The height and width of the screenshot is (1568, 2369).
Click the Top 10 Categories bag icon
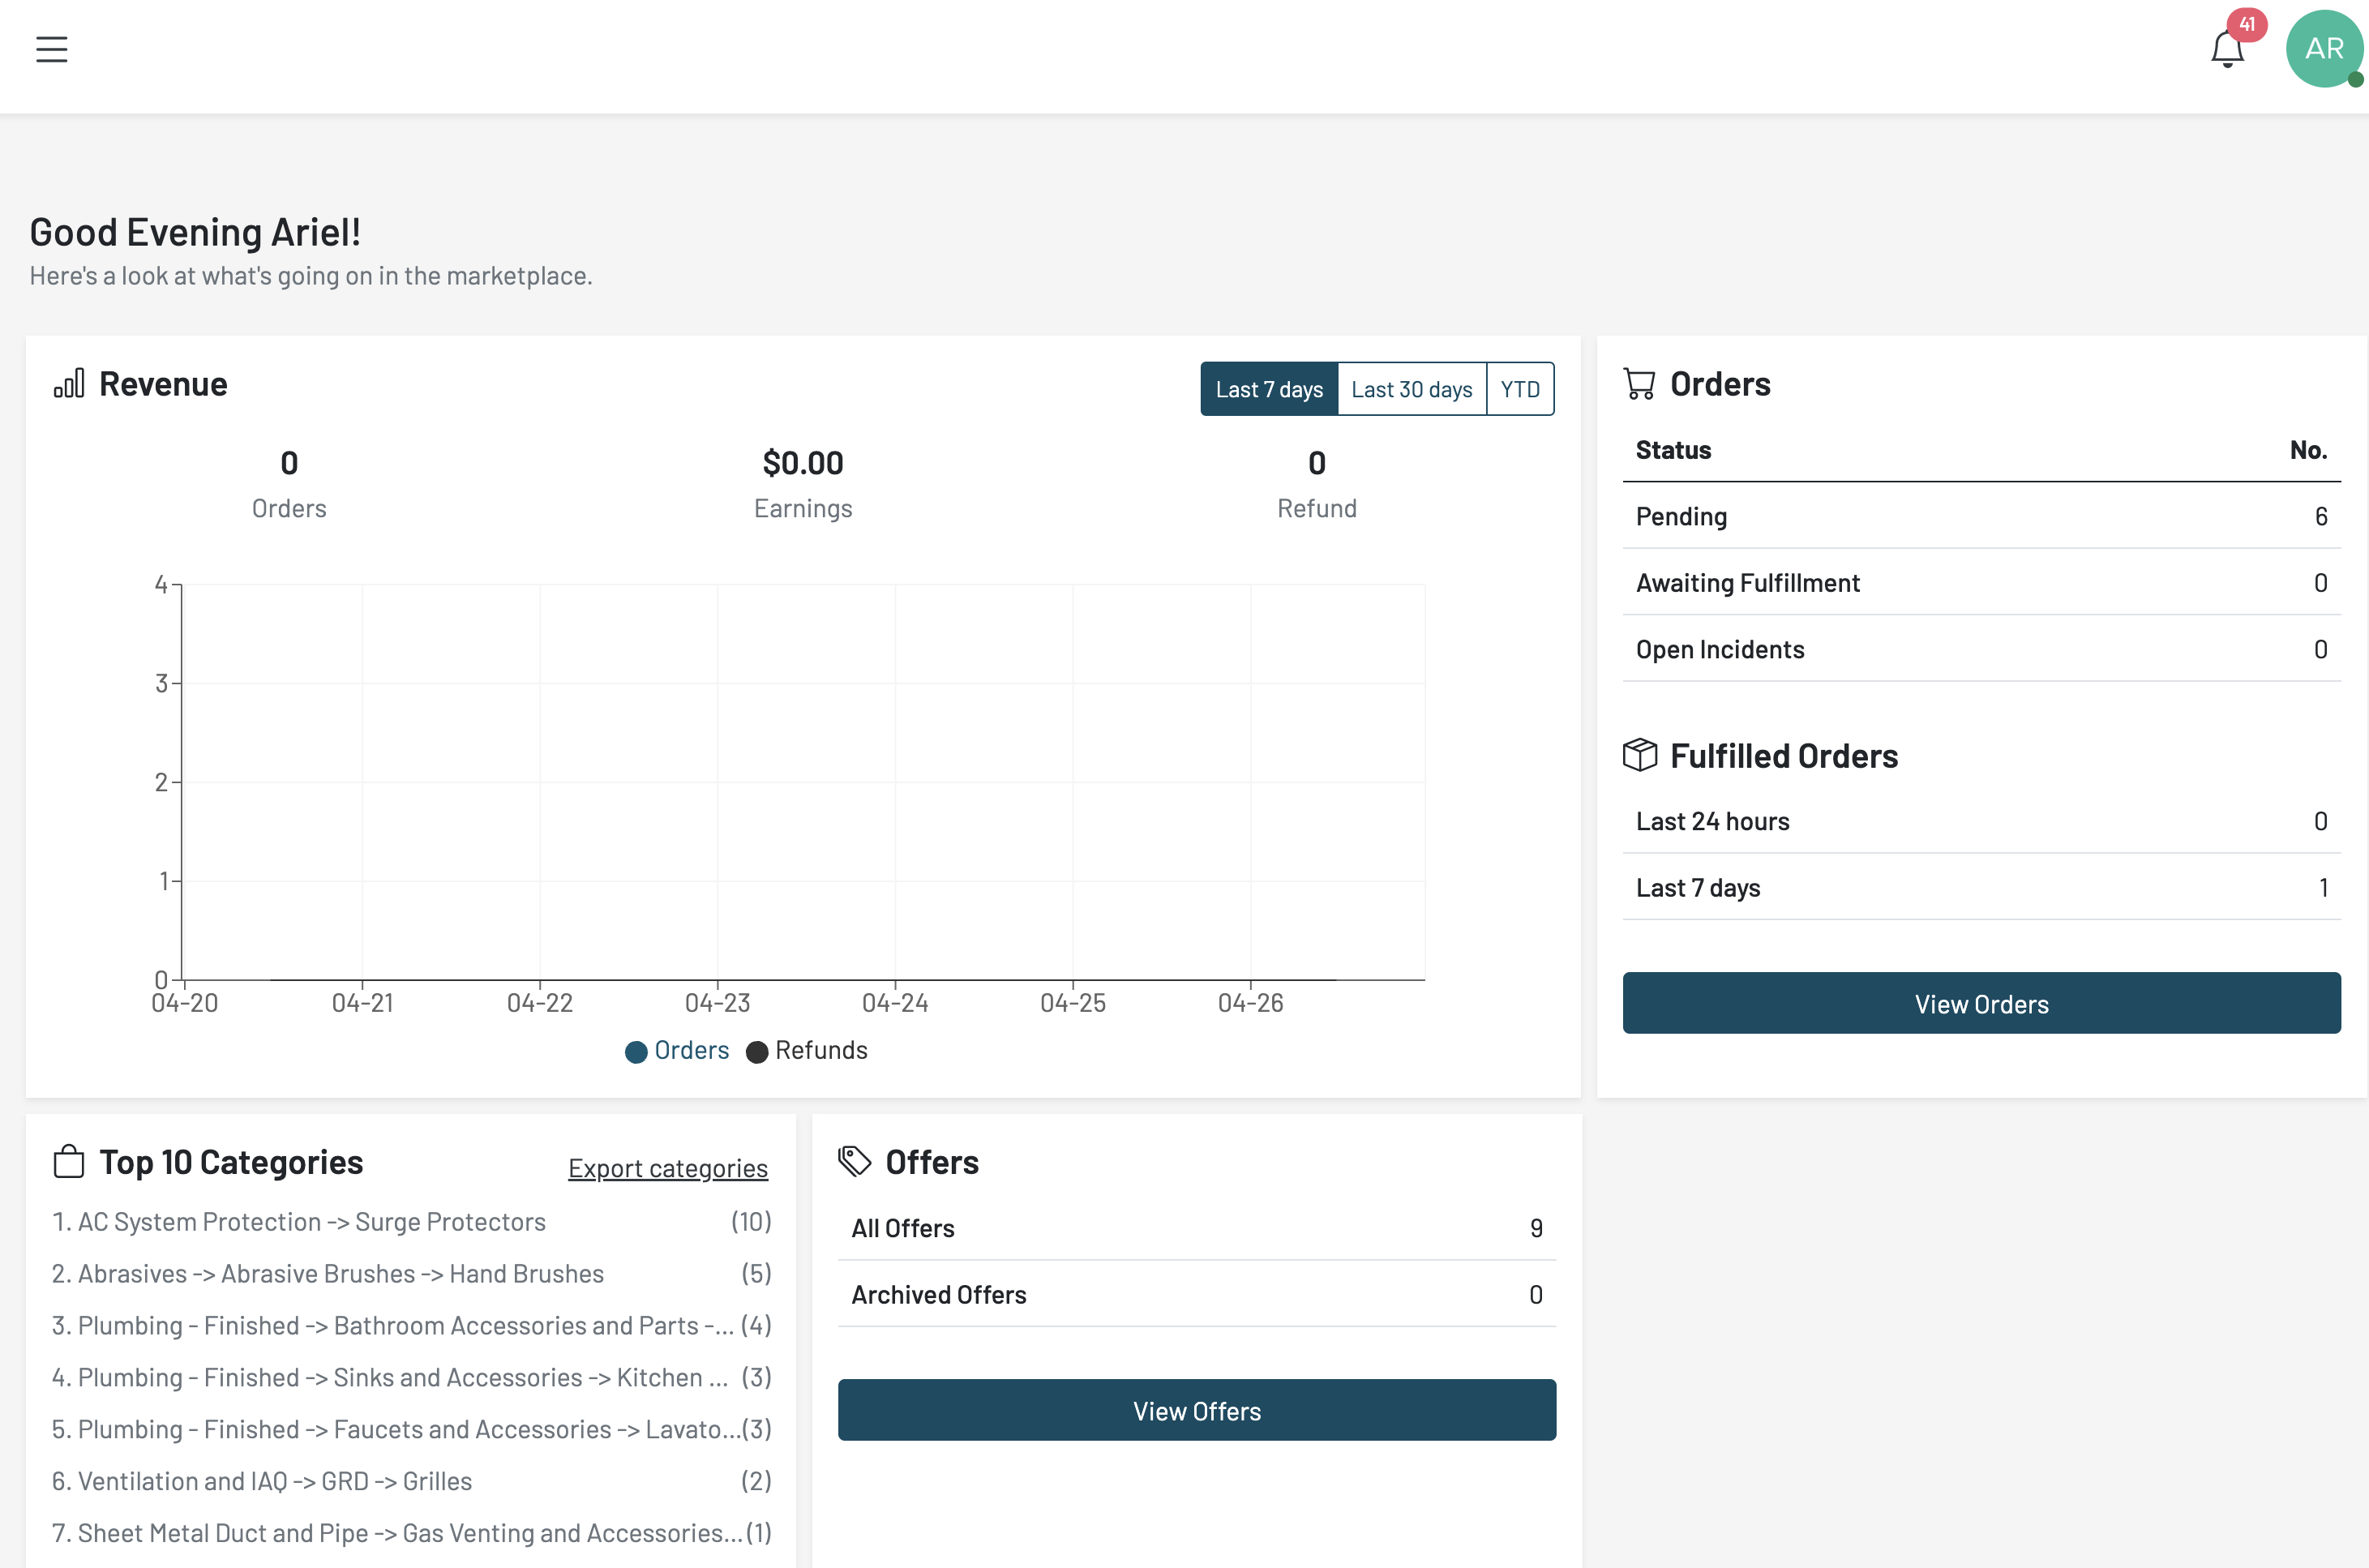69,1162
